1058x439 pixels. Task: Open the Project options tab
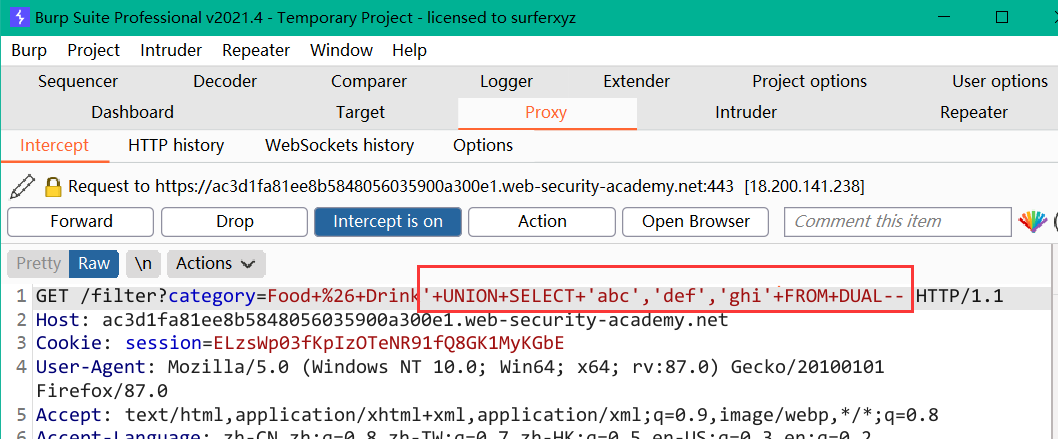click(809, 82)
